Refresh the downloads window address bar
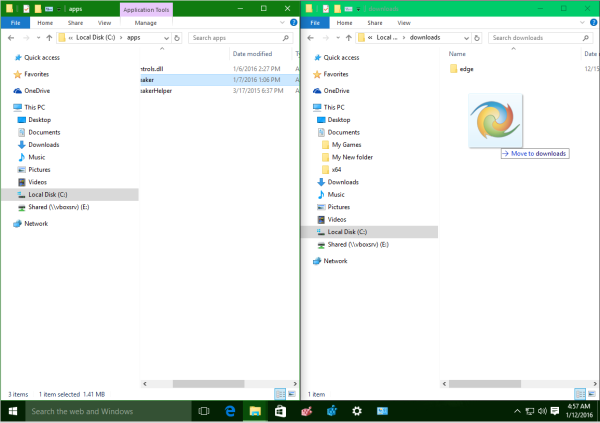The width and height of the screenshot is (600, 423). click(x=477, y=38)
